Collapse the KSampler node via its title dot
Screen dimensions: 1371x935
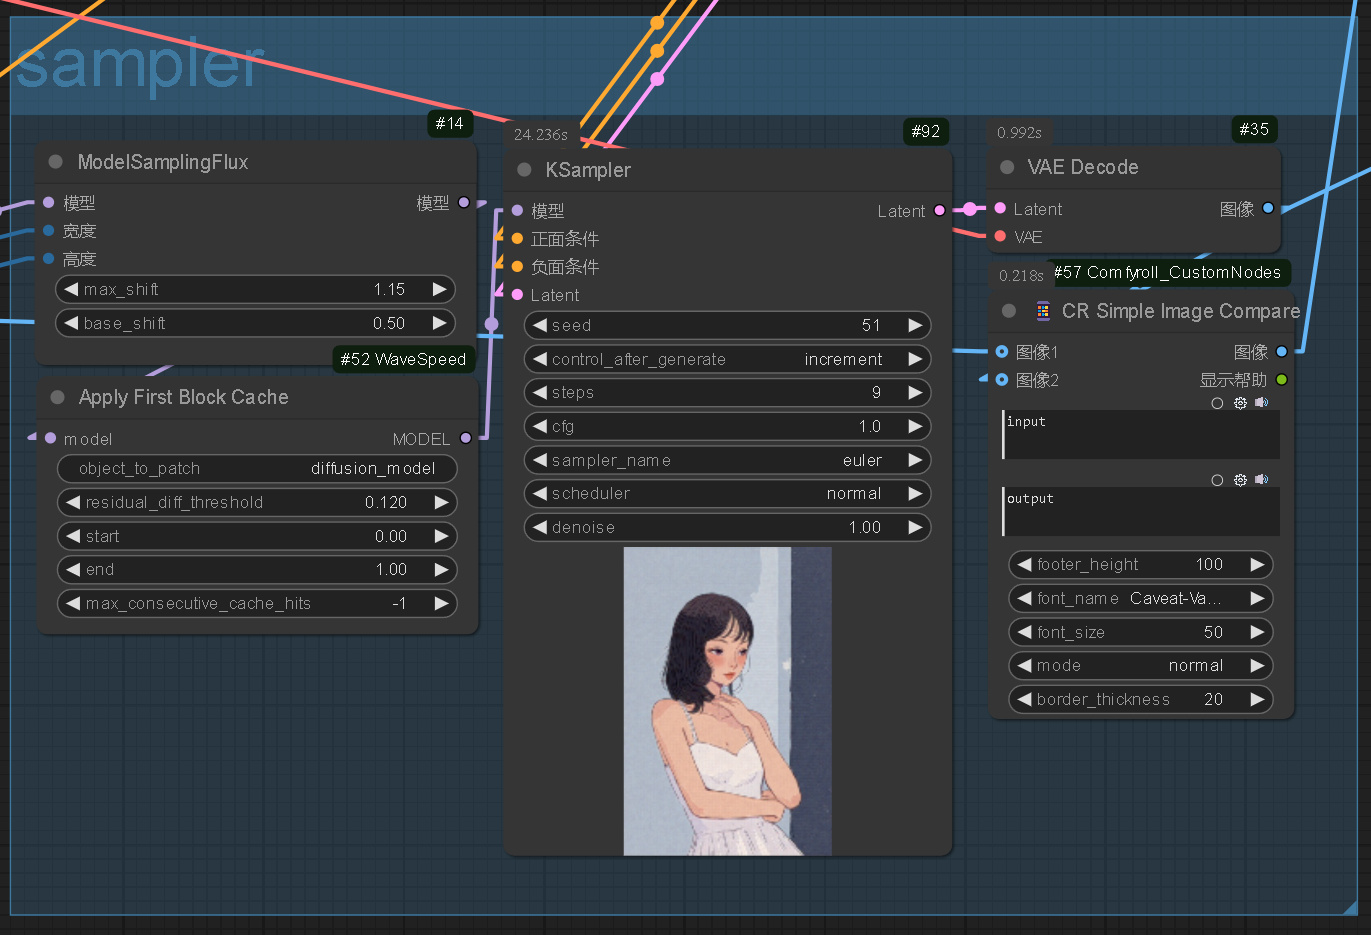click(x=523, y=170)
